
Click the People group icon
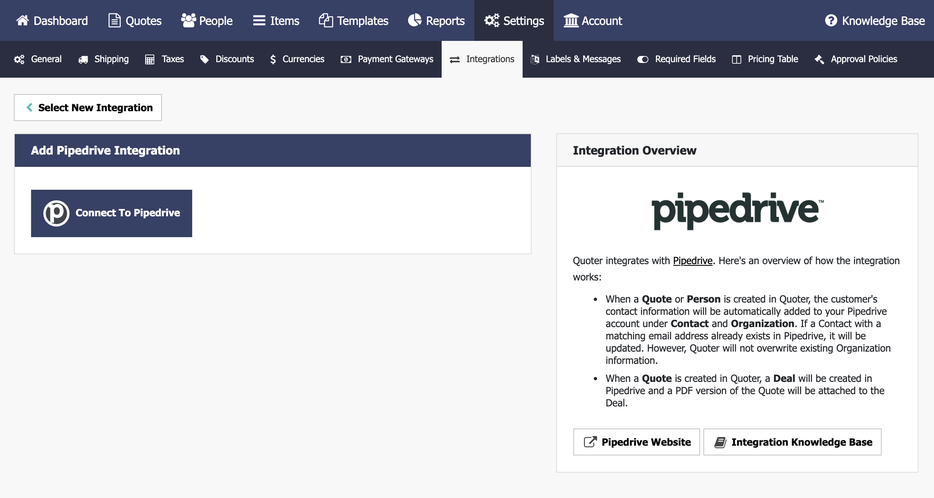click(x=188, y=21)
